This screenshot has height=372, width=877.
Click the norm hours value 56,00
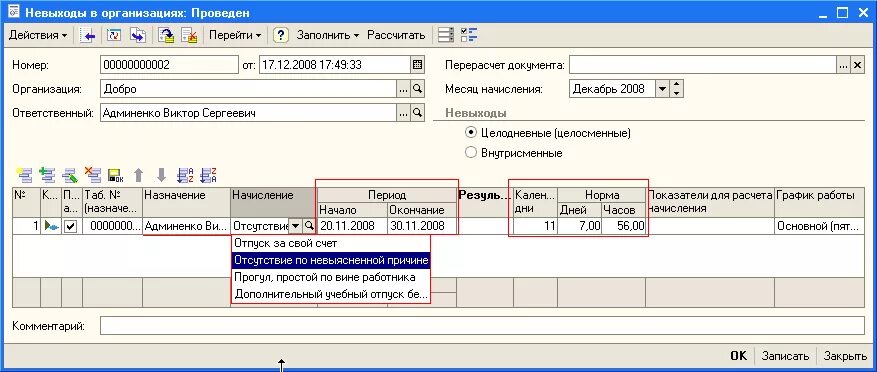624,227
